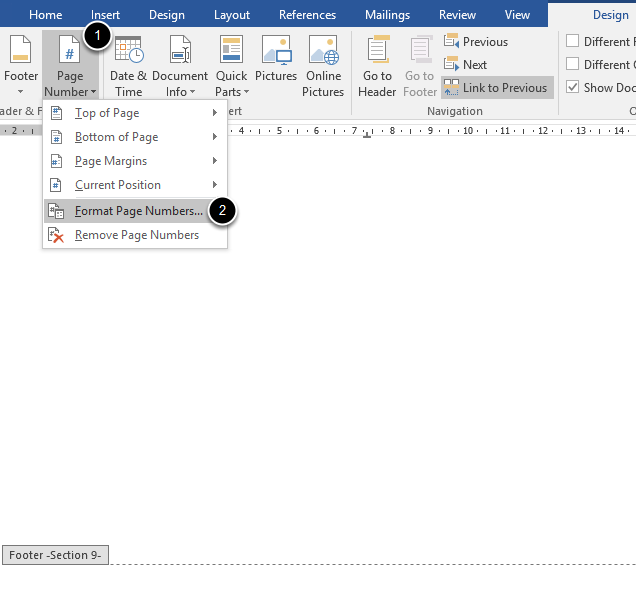Open the document Design tab next to Insert
This screenshot has width=636, height=599.
pos(166,15)
